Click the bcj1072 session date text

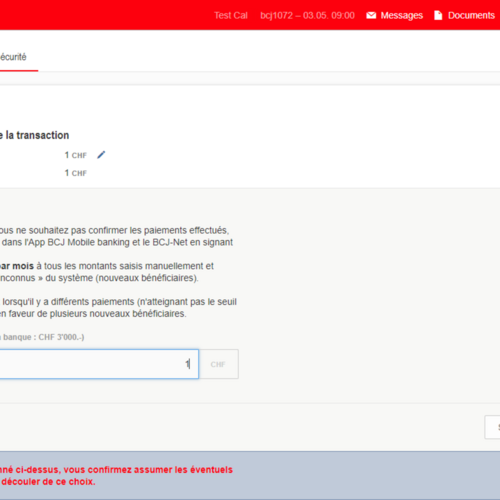[x=307, y=15]
